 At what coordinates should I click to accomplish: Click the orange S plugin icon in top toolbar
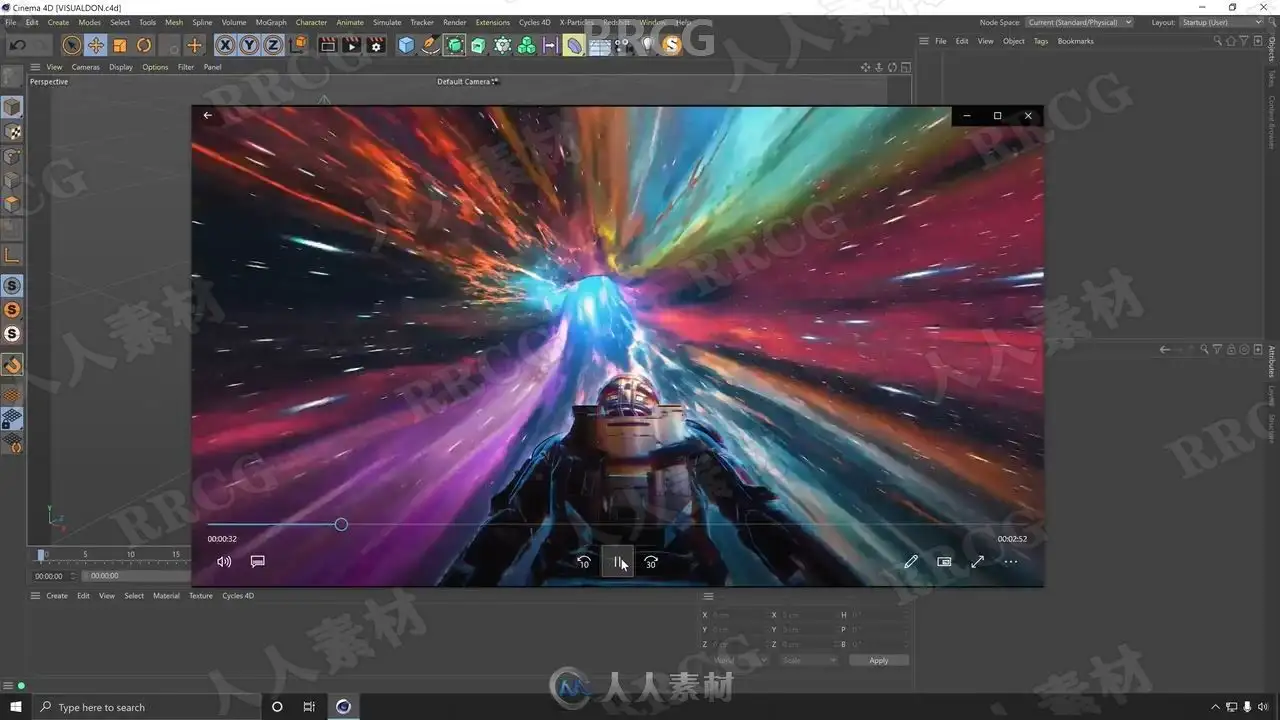[x=671, y=45]
